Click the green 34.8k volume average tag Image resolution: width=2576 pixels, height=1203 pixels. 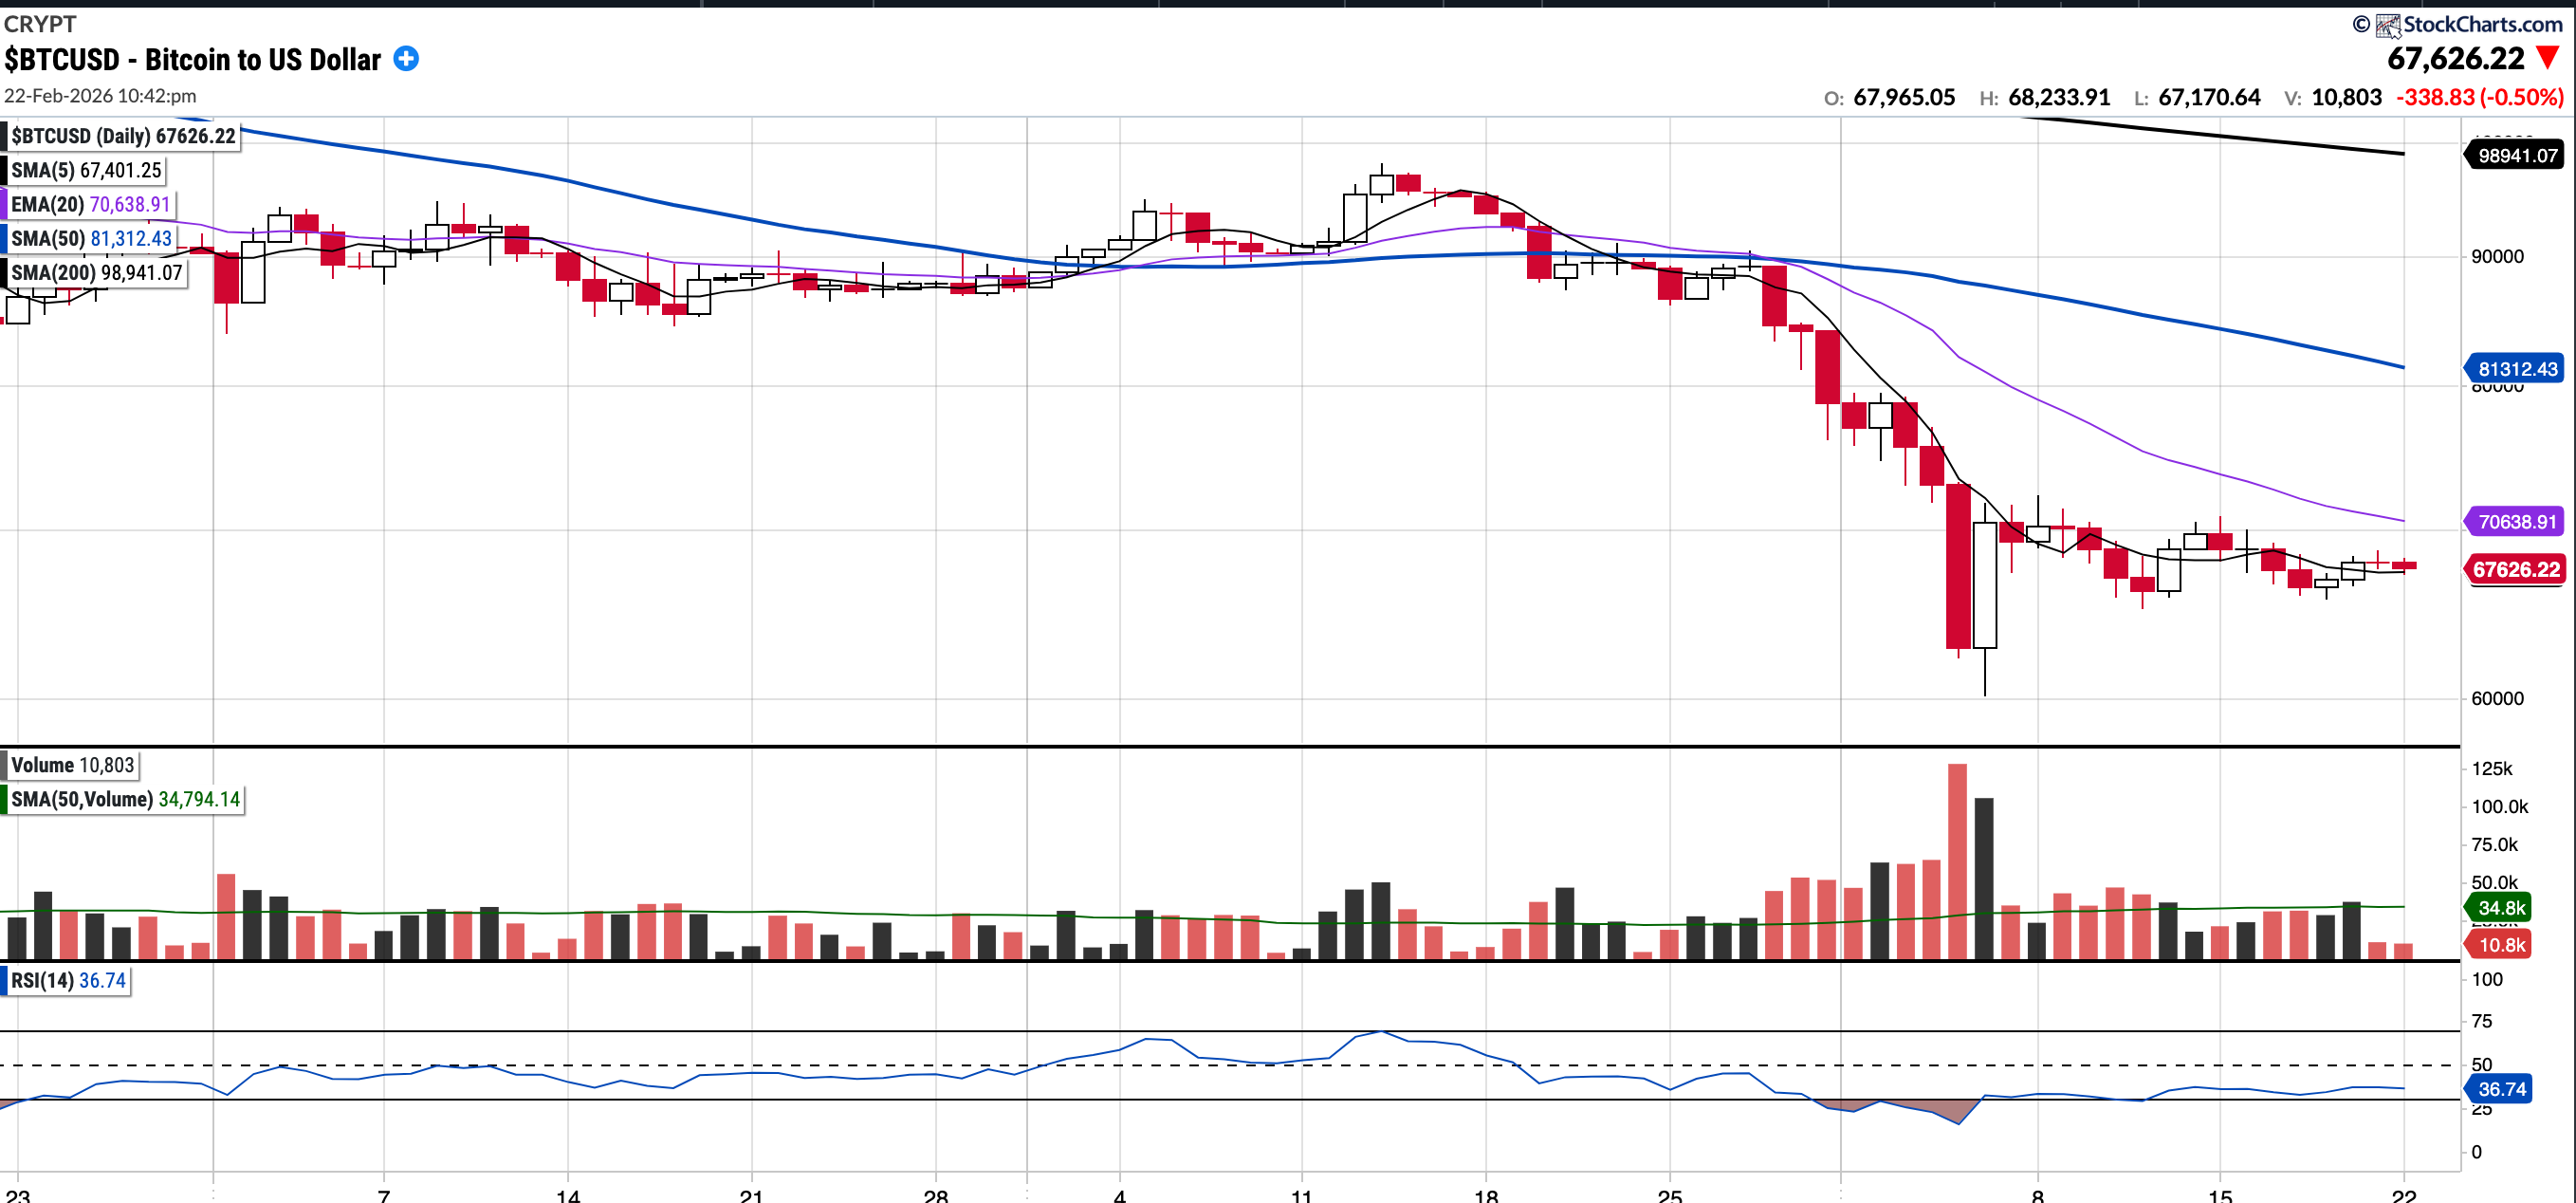tap(2500, 907)
